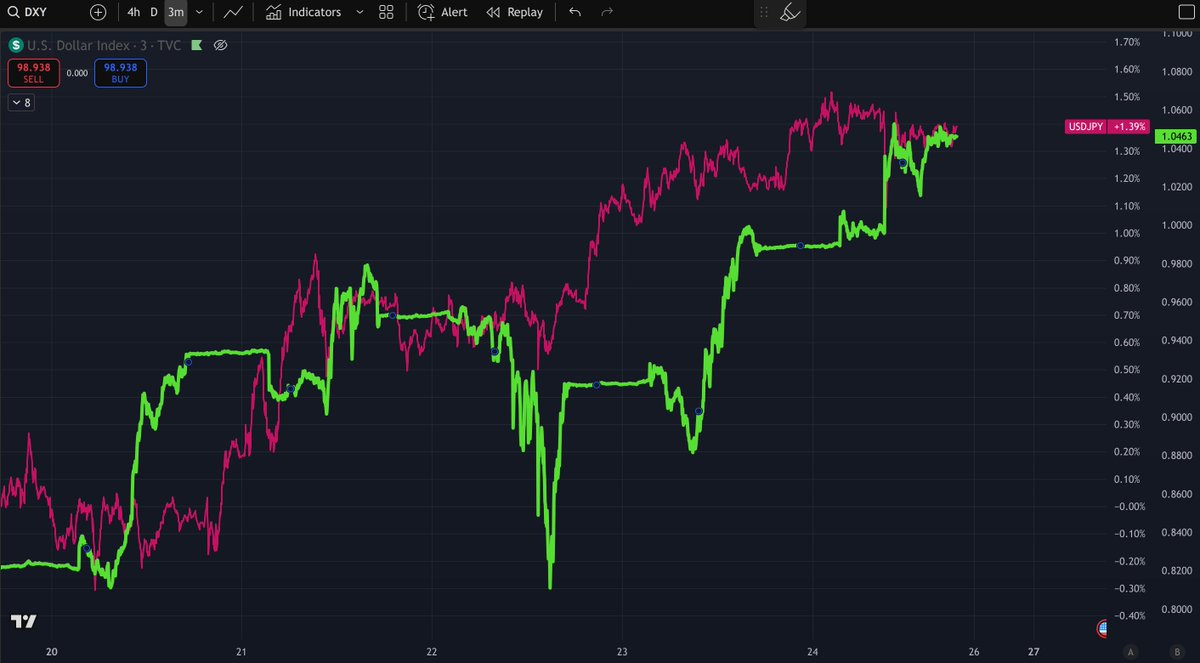Image resolution: width=1200 pixels, height=663 pixels.
Task: Click the U.S. Dollar Index legend title
Action: [106, 45]
